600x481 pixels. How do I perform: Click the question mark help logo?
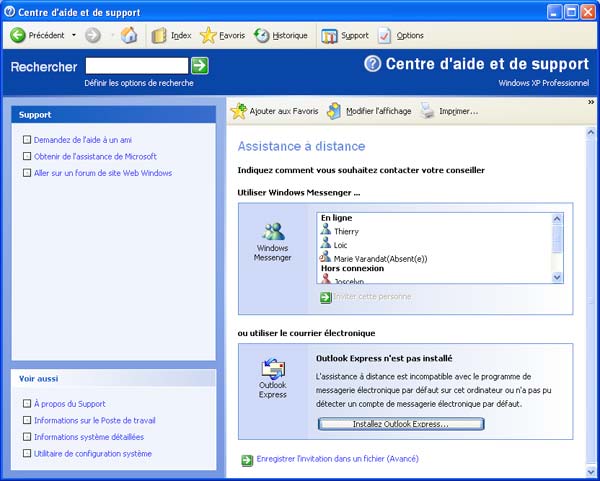pos(372,64)
